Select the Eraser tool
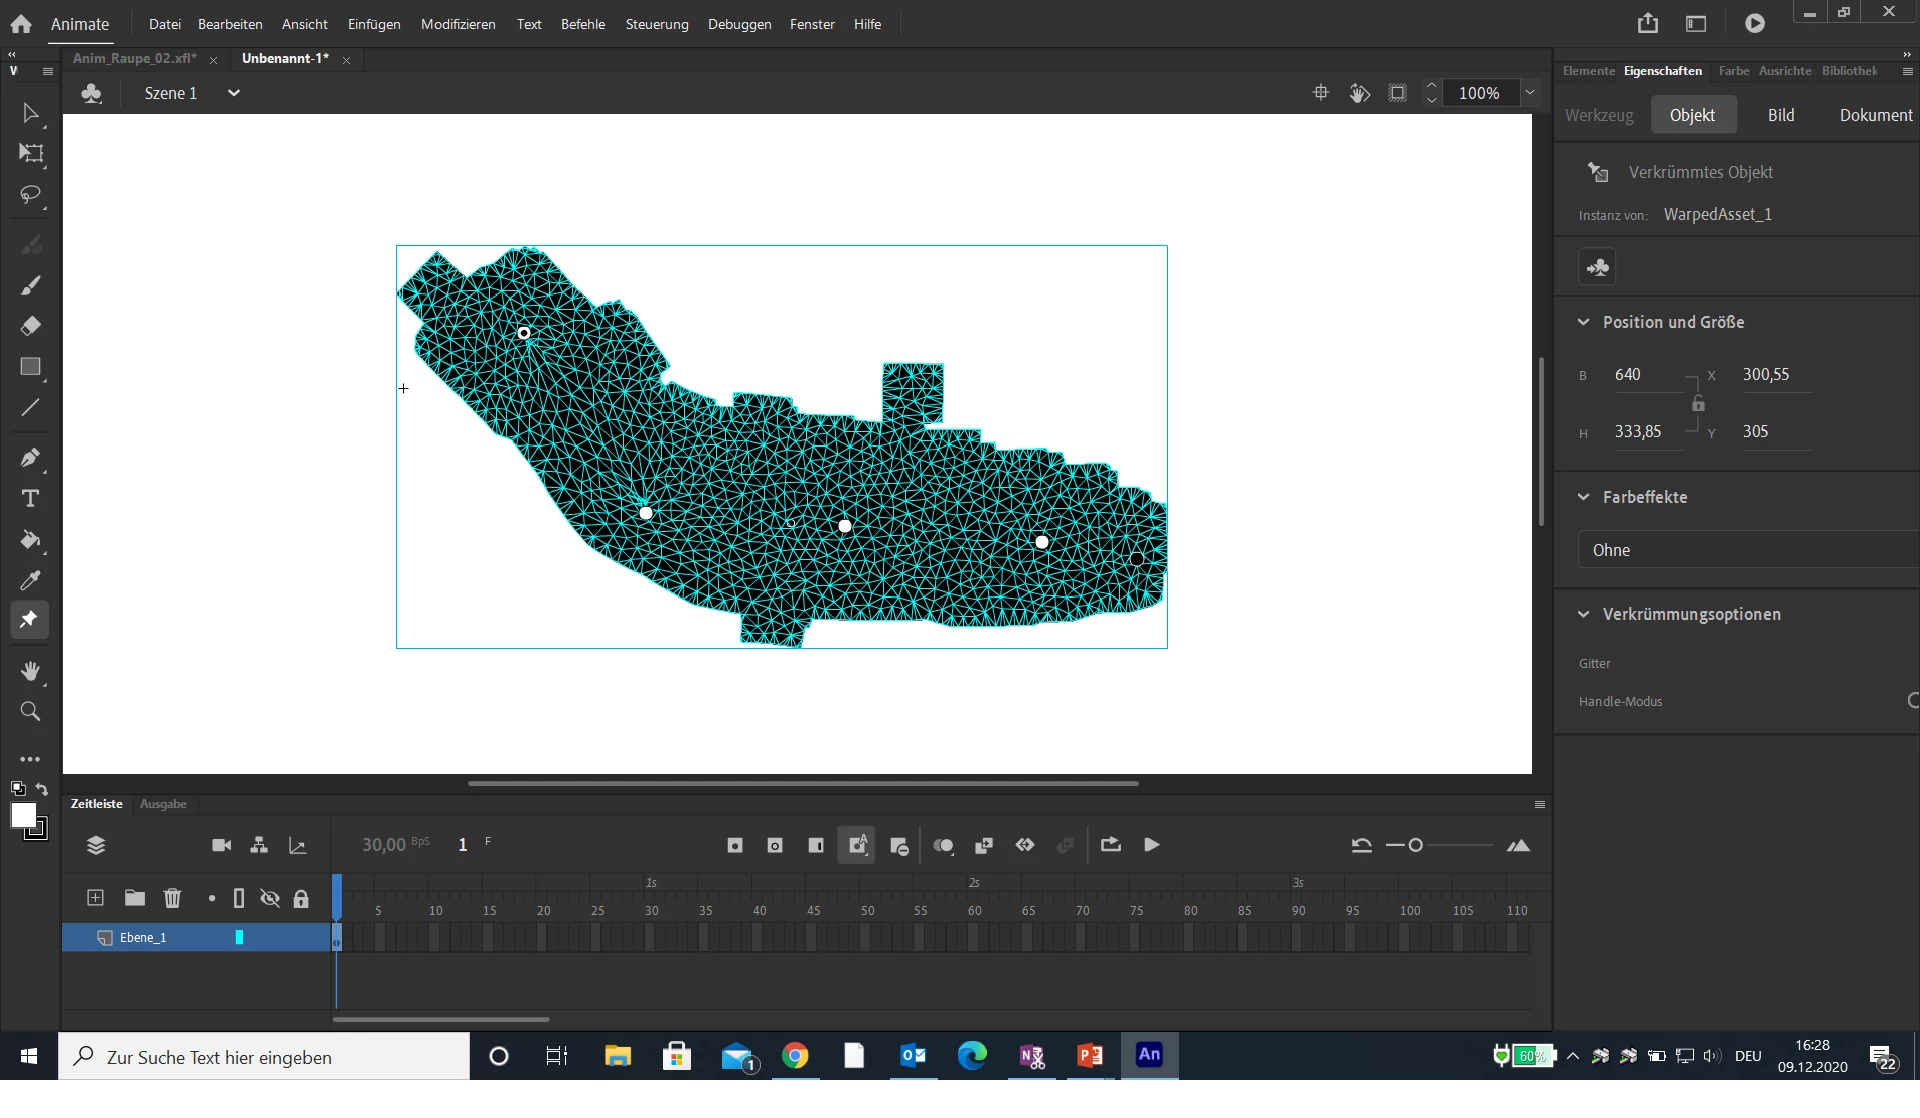The image size is (1920, 1118). point(30,326)
